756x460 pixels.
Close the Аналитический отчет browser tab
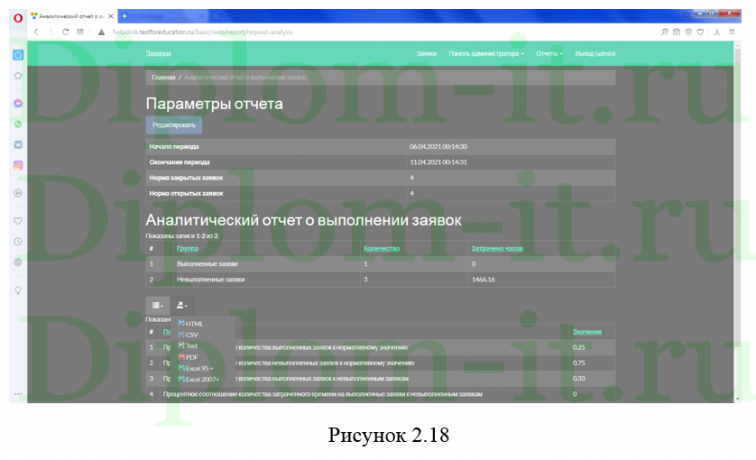pos(111,16)
